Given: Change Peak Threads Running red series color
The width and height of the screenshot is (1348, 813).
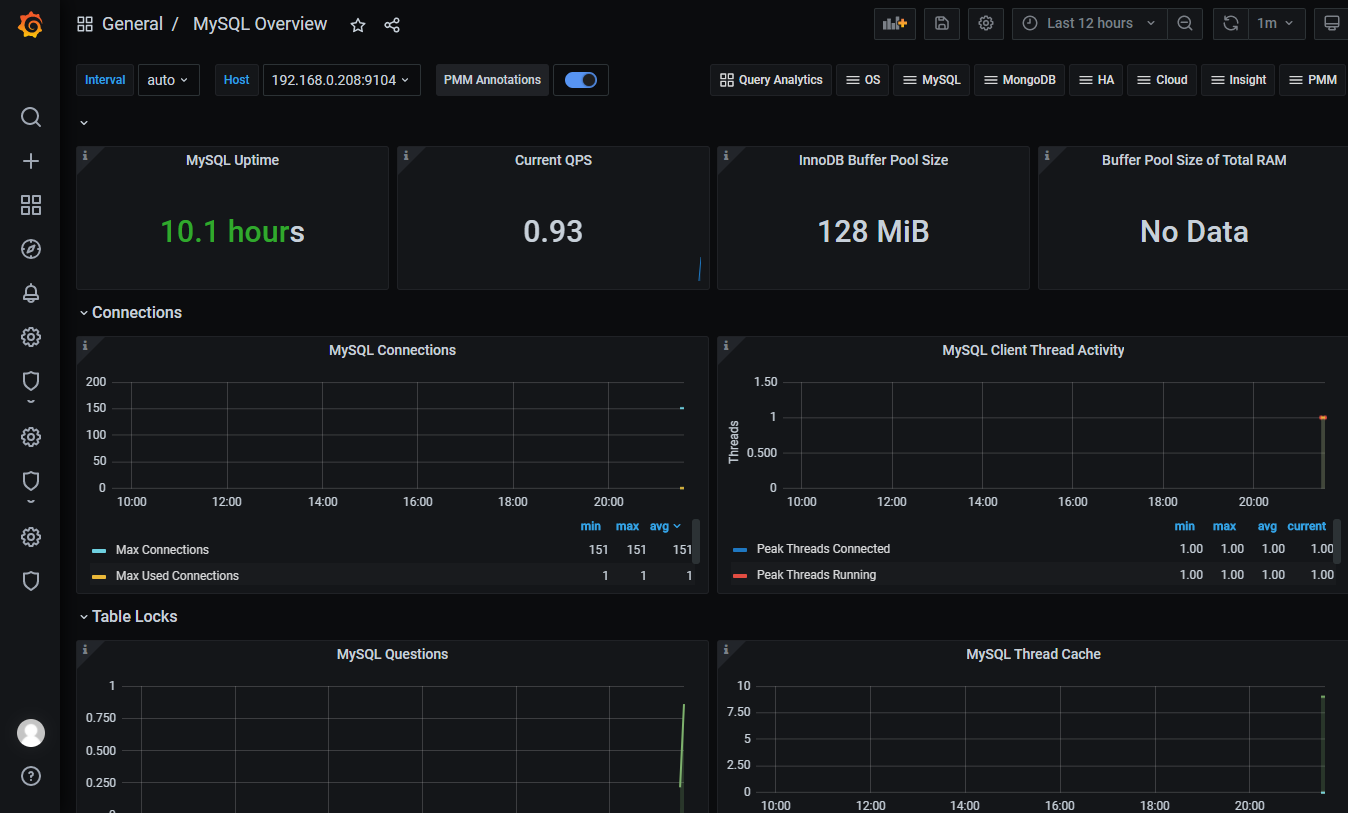Looking at the screenshot, I should (x=740, y=576).
